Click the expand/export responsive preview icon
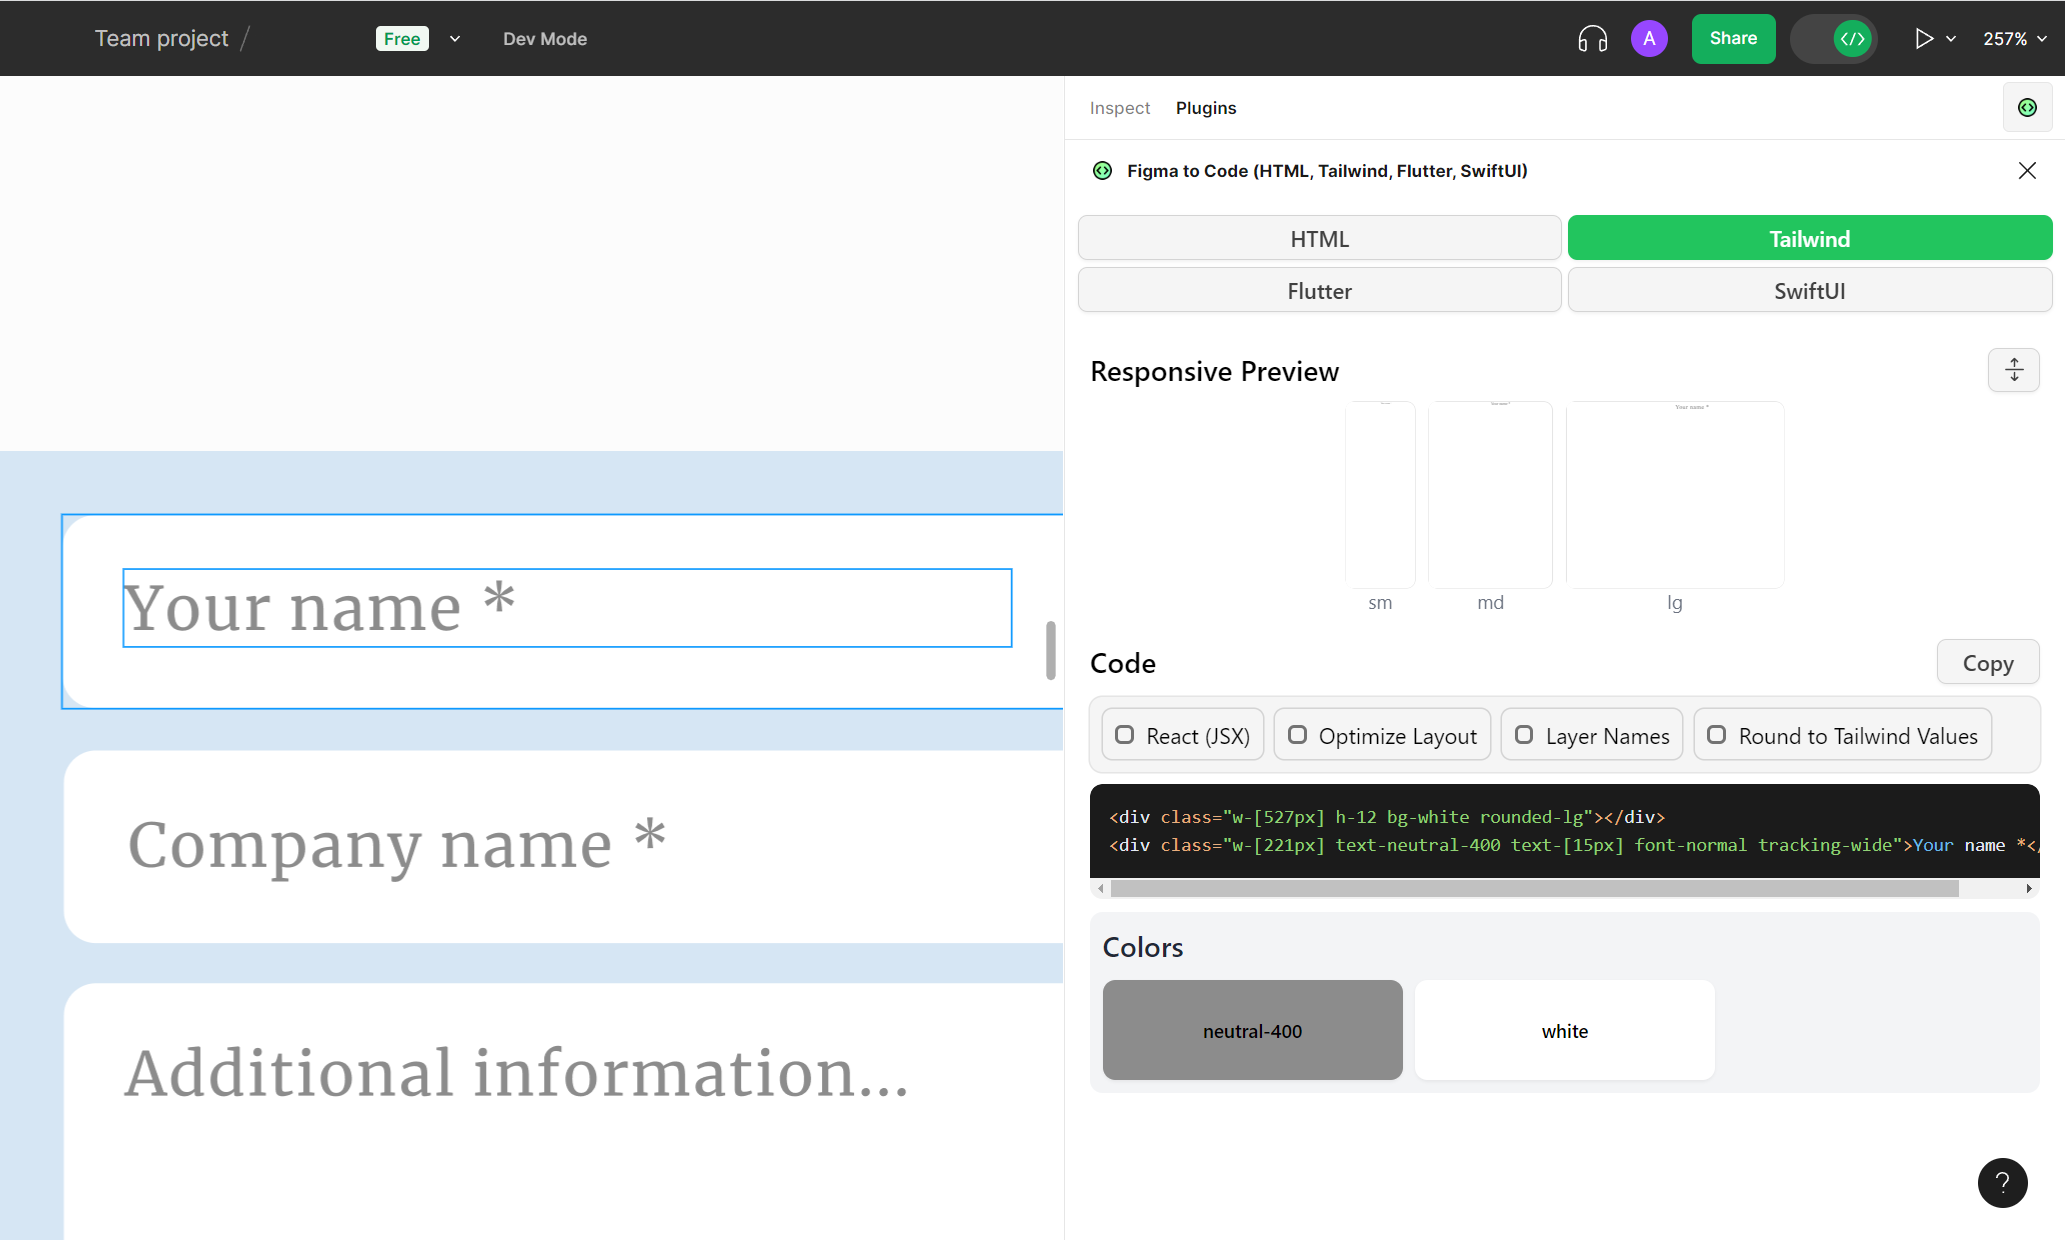The width and height of the screenshot is (2065, 1240). [x=2013, y=370]
